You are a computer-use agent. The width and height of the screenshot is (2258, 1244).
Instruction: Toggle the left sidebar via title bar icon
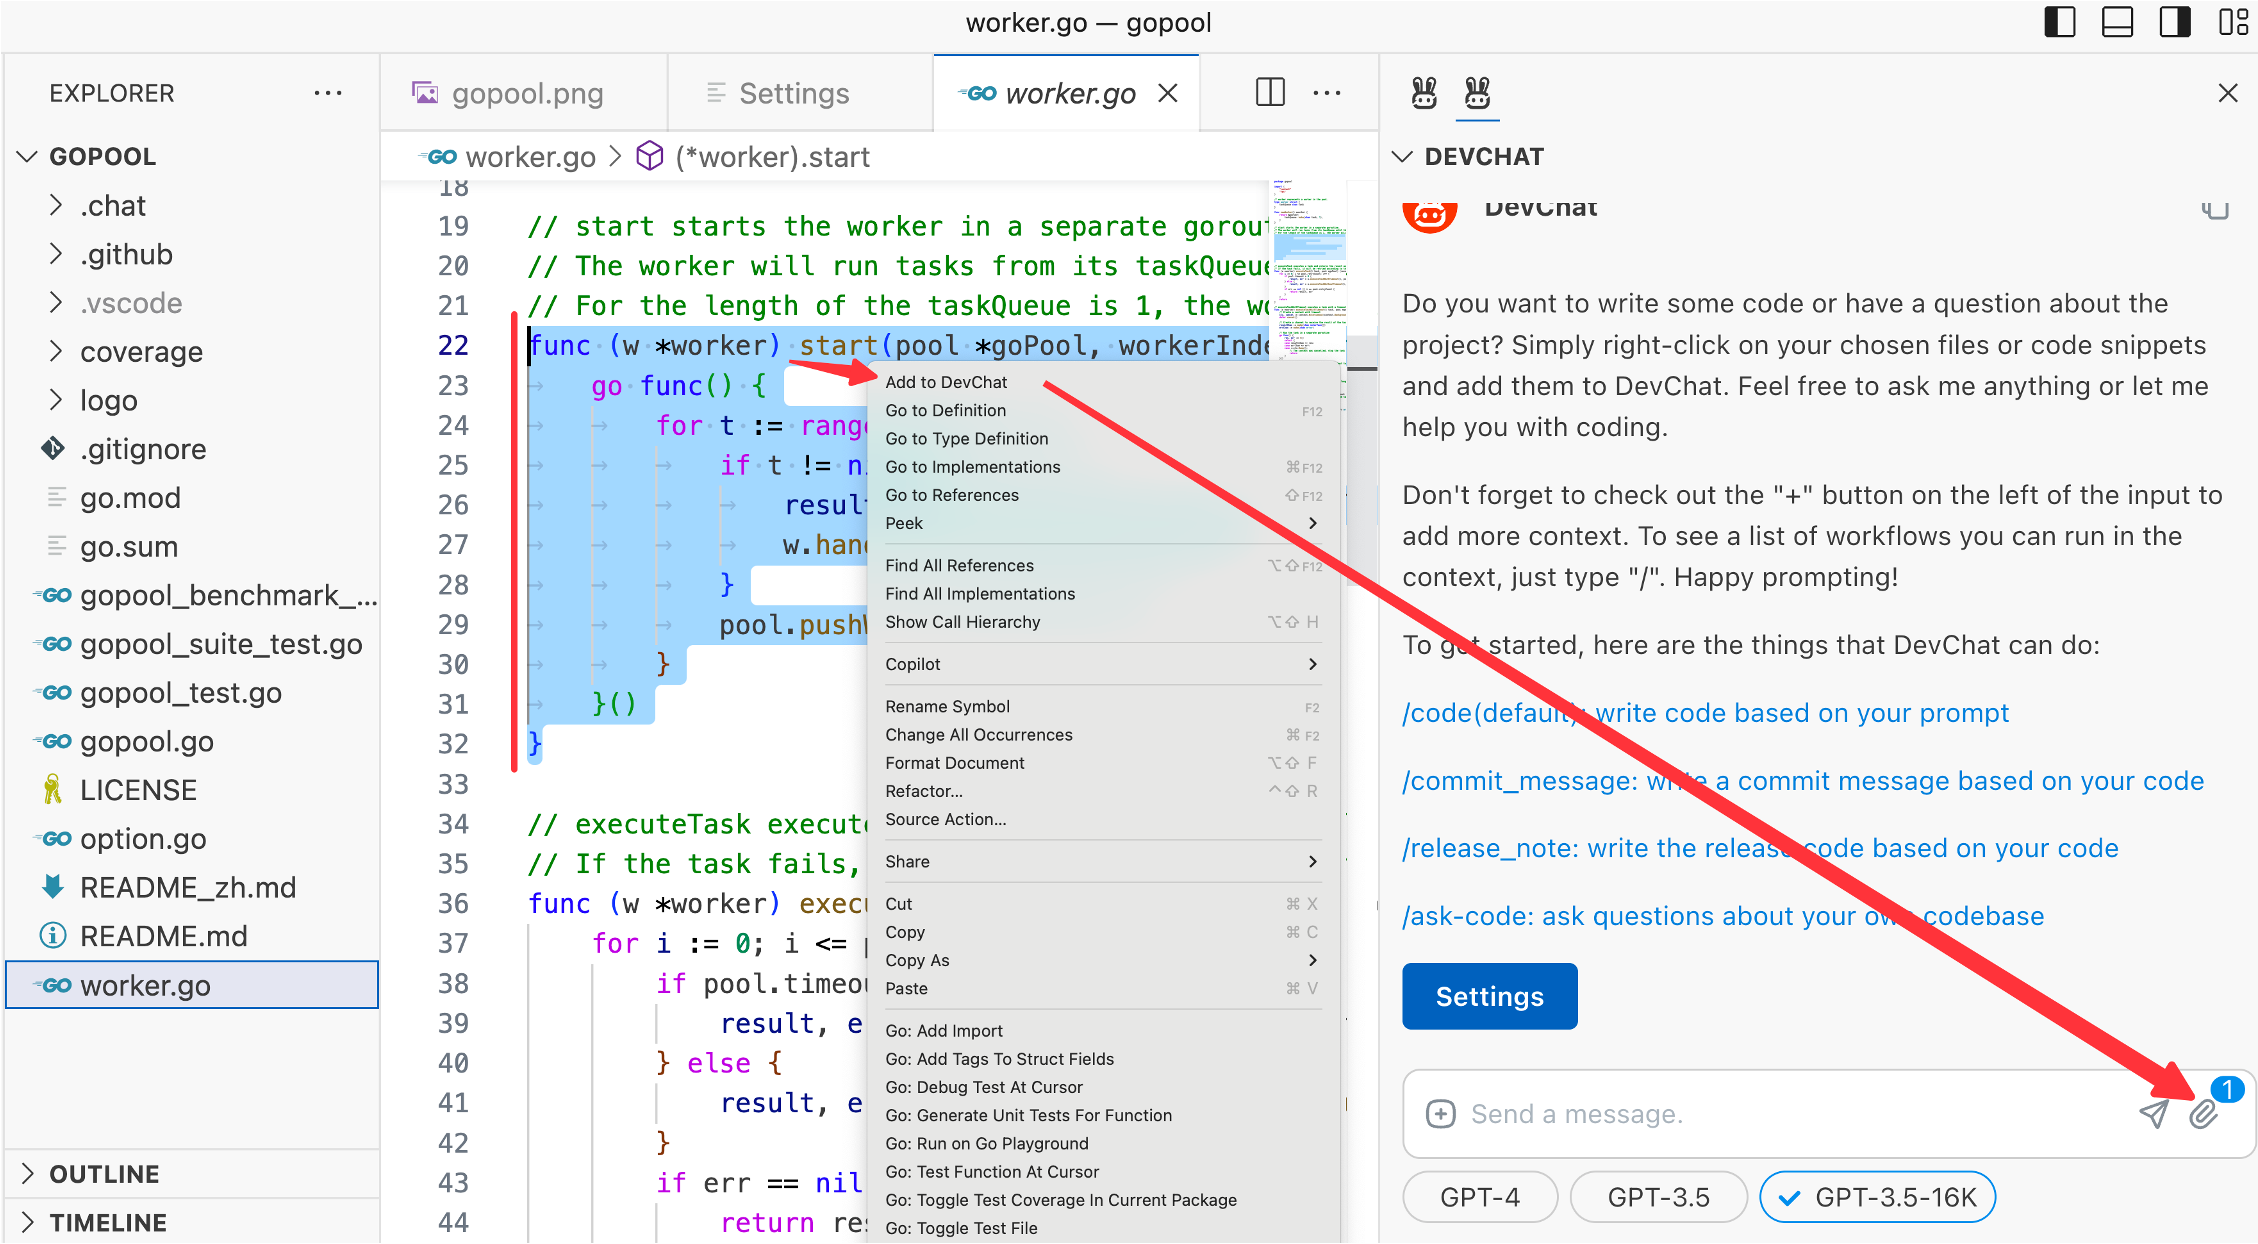(x=2060, y=22)
